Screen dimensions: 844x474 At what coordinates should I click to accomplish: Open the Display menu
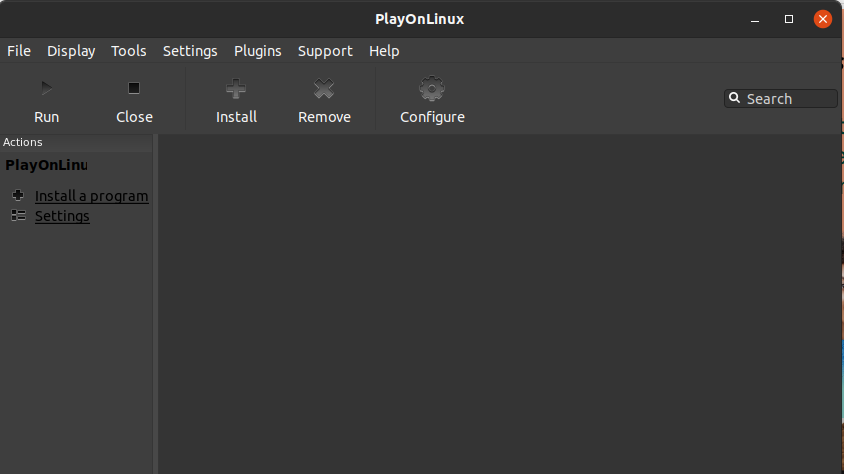[71, 51]
